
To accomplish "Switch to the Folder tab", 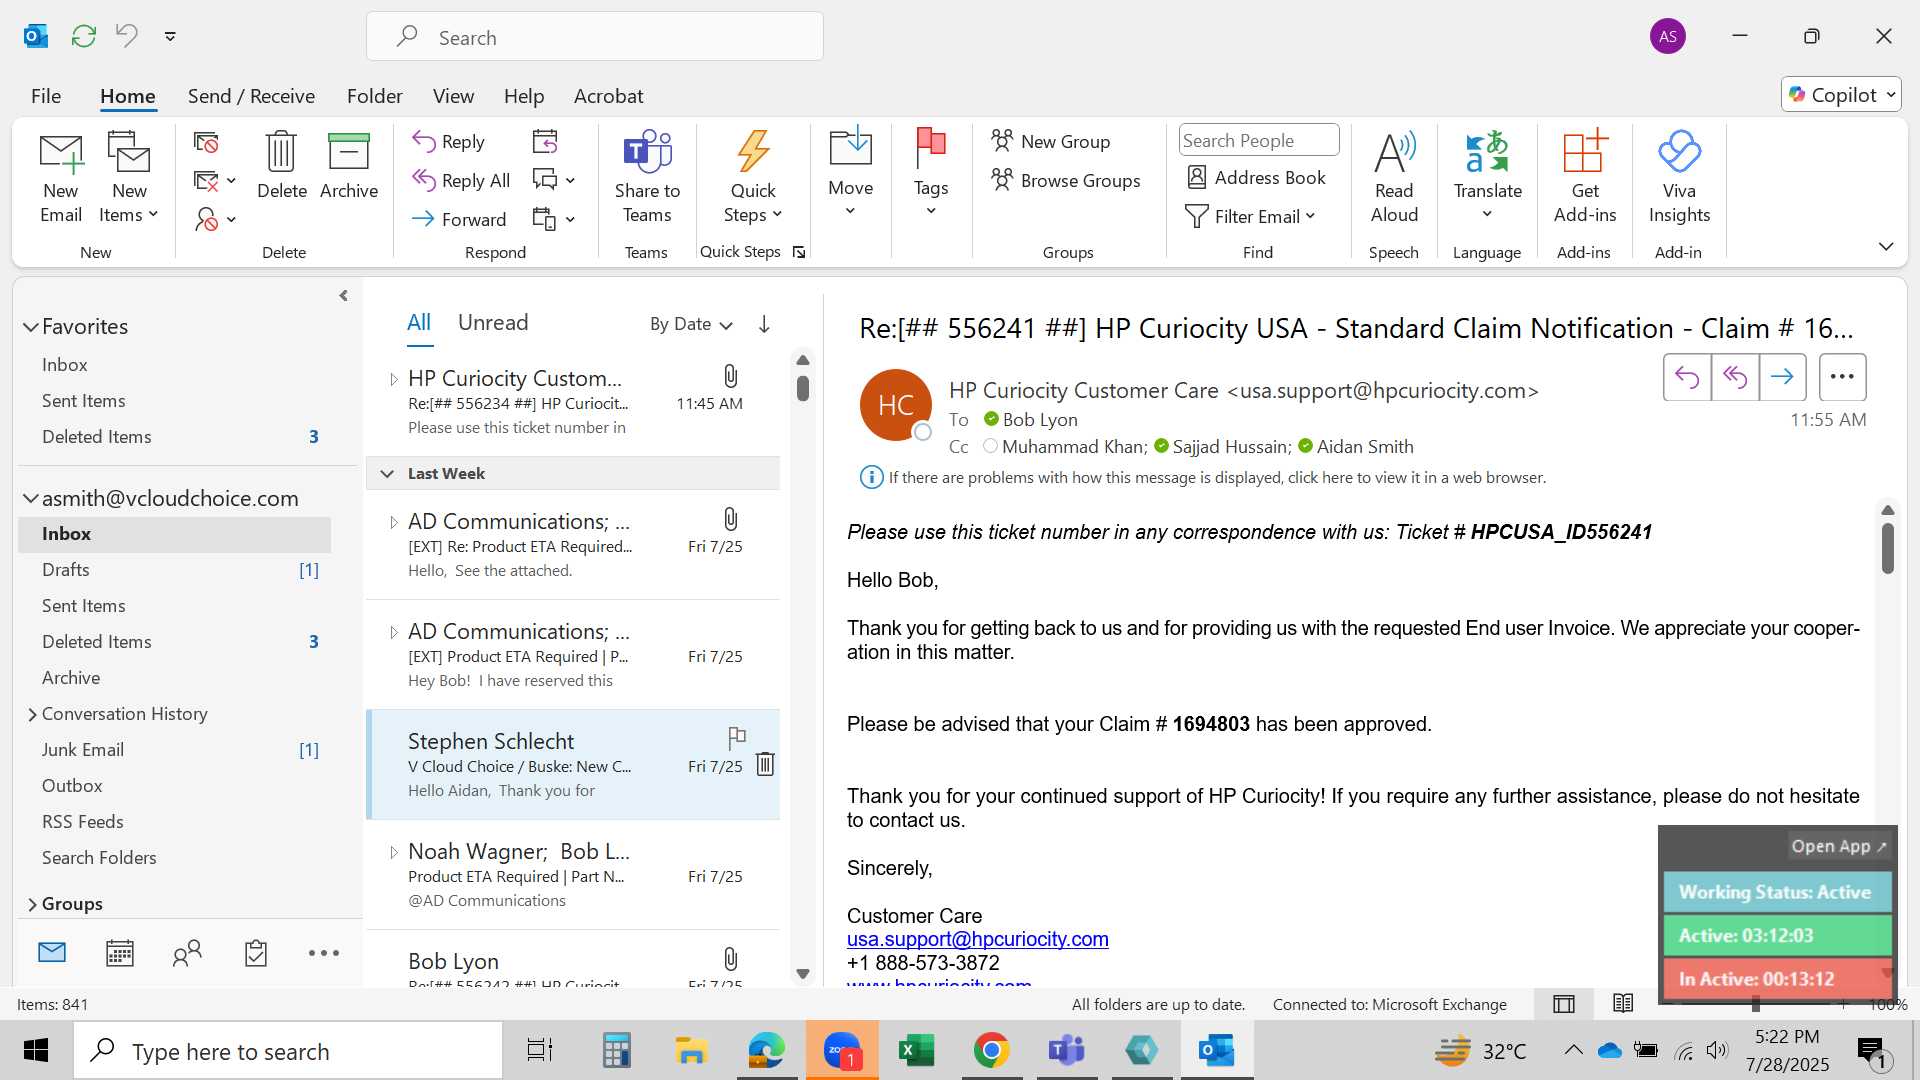I will click(x=374, y=96).
